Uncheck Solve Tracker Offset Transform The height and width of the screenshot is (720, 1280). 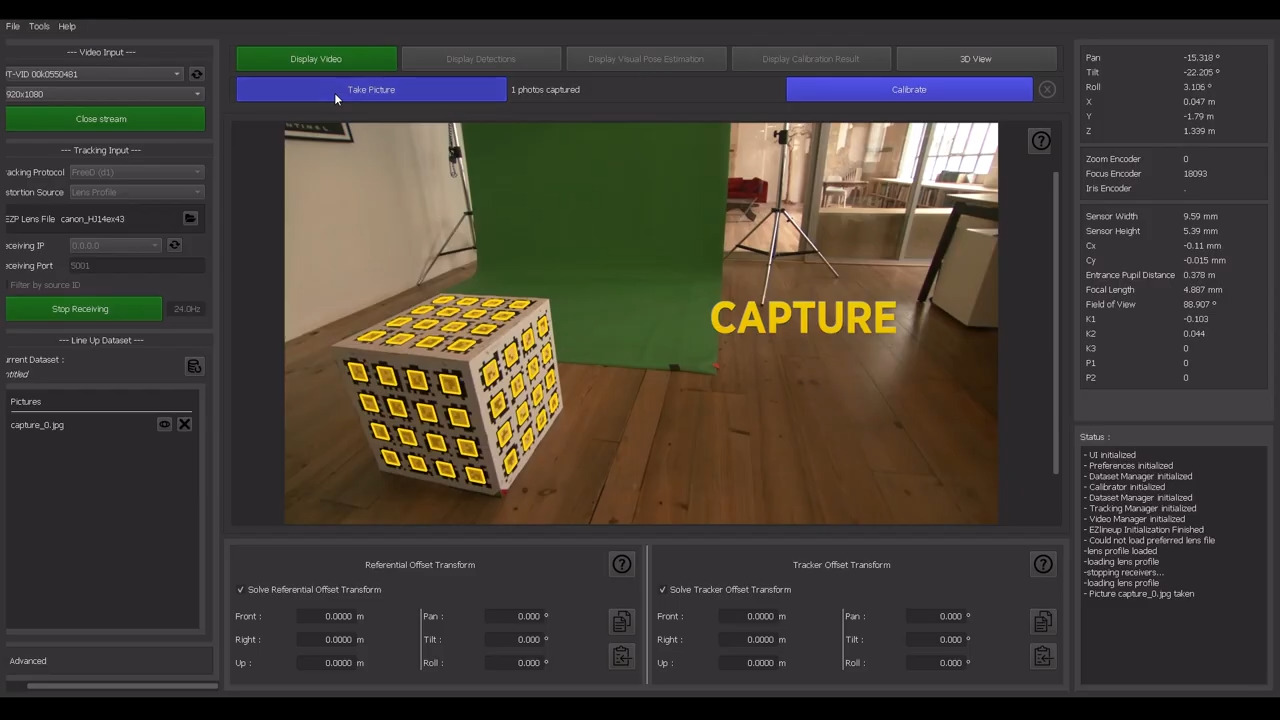(662, 590)
